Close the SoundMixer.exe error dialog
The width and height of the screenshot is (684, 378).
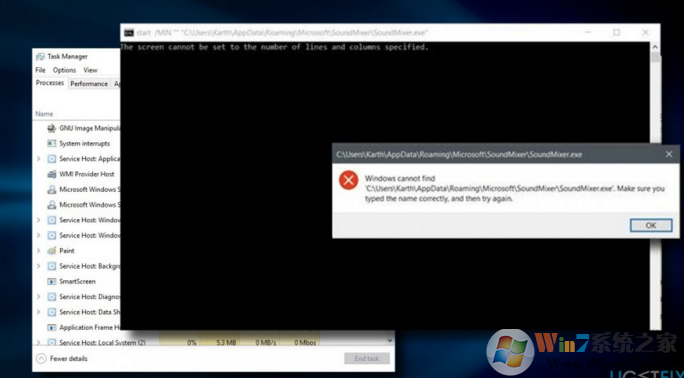pos(669,154)
